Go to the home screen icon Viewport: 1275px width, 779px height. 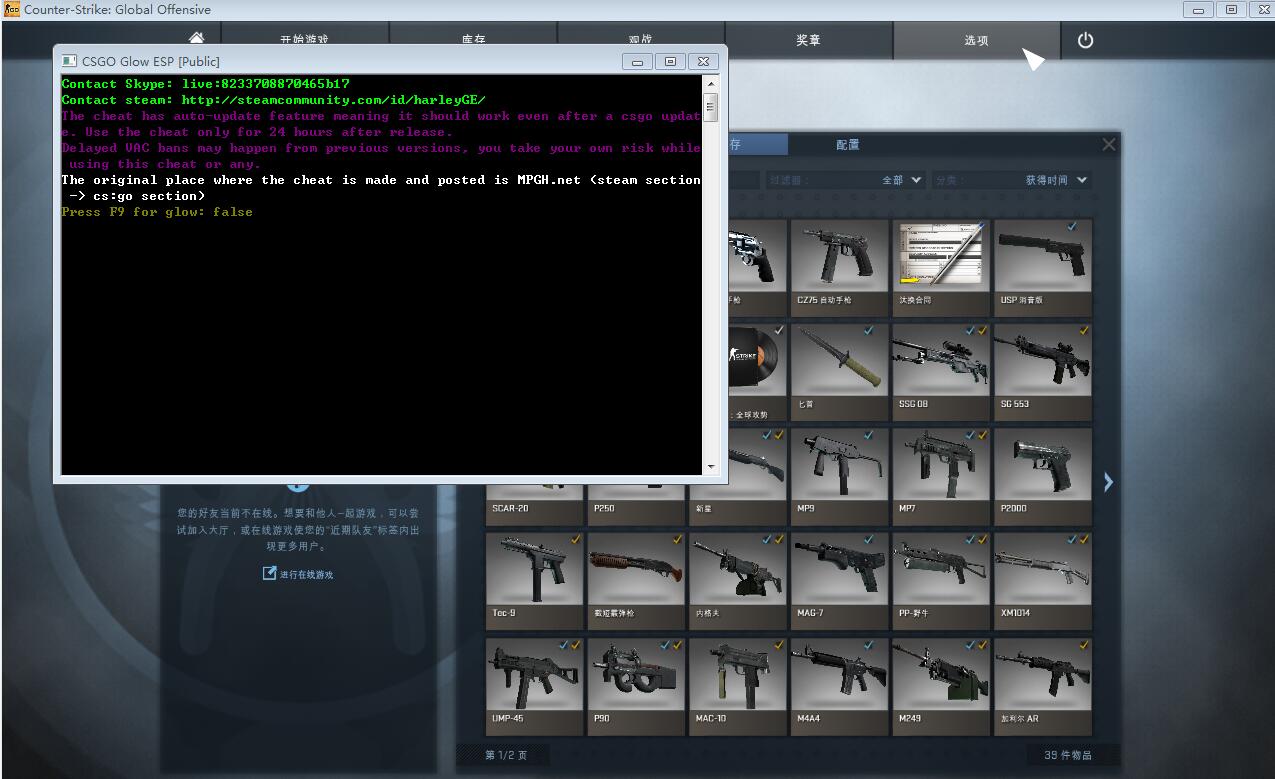[x=196, y=38]
